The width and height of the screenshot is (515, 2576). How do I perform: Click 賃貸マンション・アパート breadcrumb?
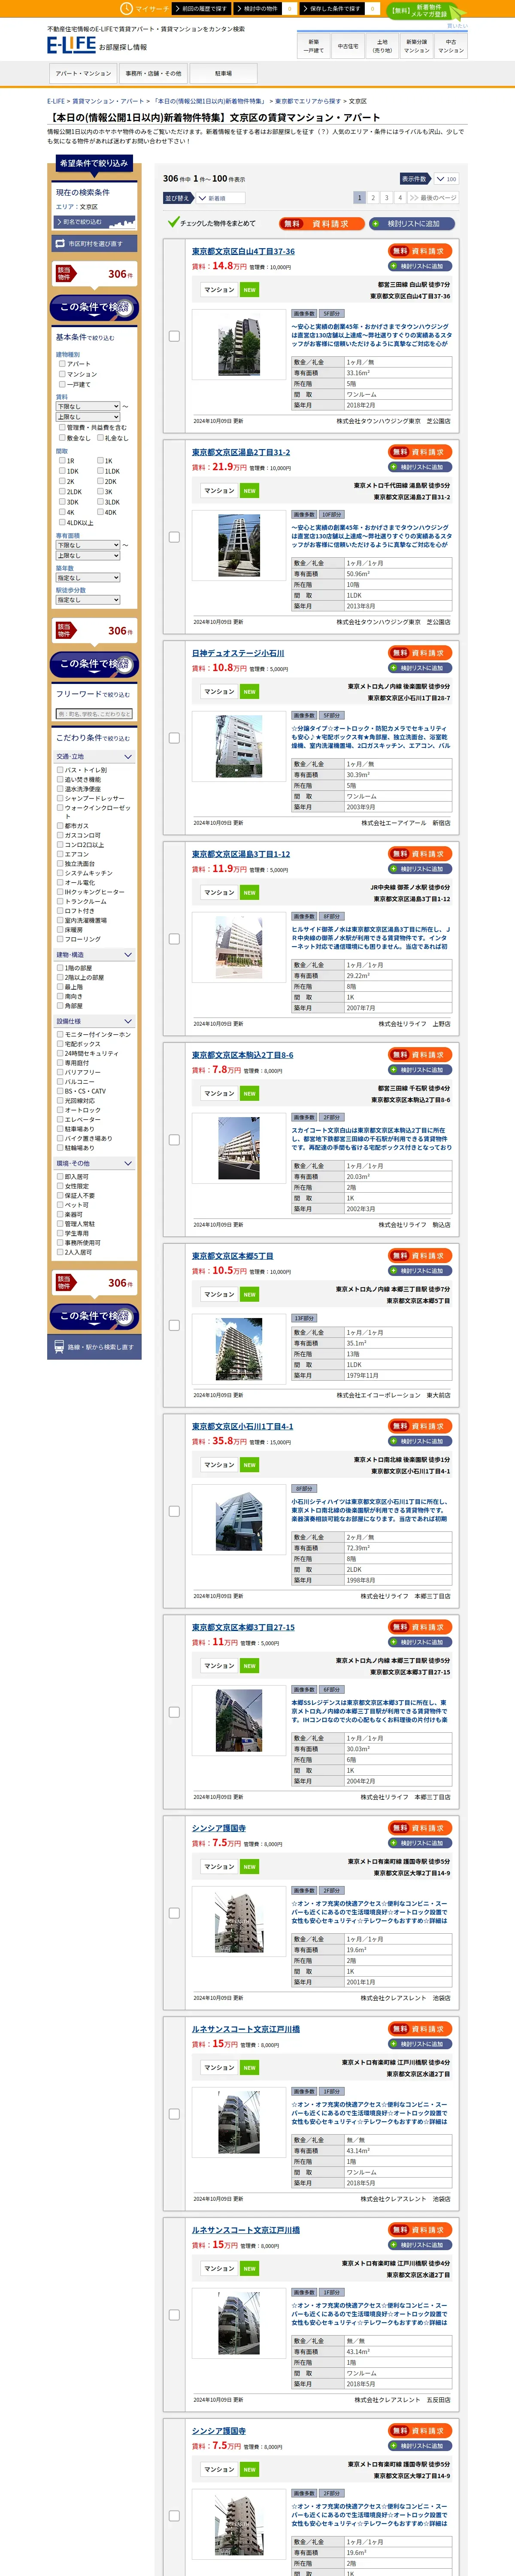(x=108, y=101)
